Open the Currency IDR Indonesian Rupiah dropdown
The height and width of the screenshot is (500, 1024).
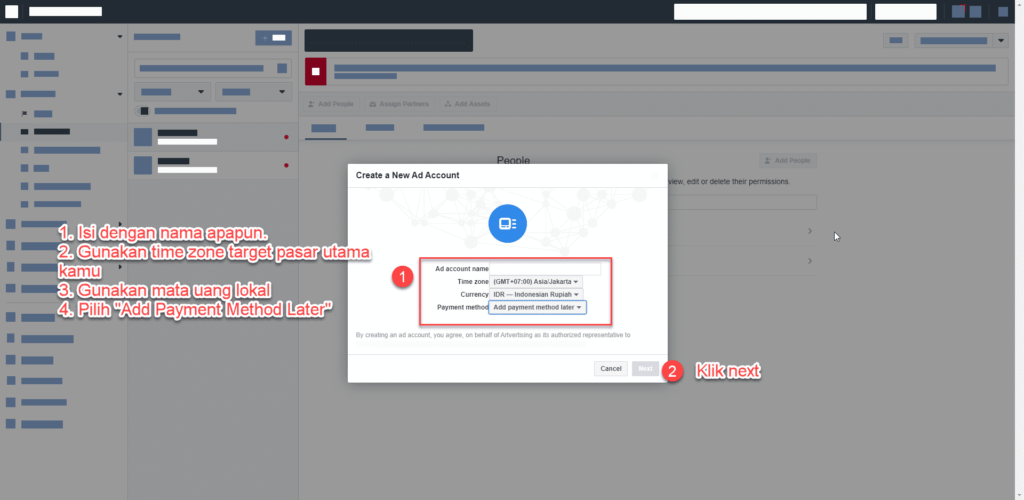(x=536, y=295)
